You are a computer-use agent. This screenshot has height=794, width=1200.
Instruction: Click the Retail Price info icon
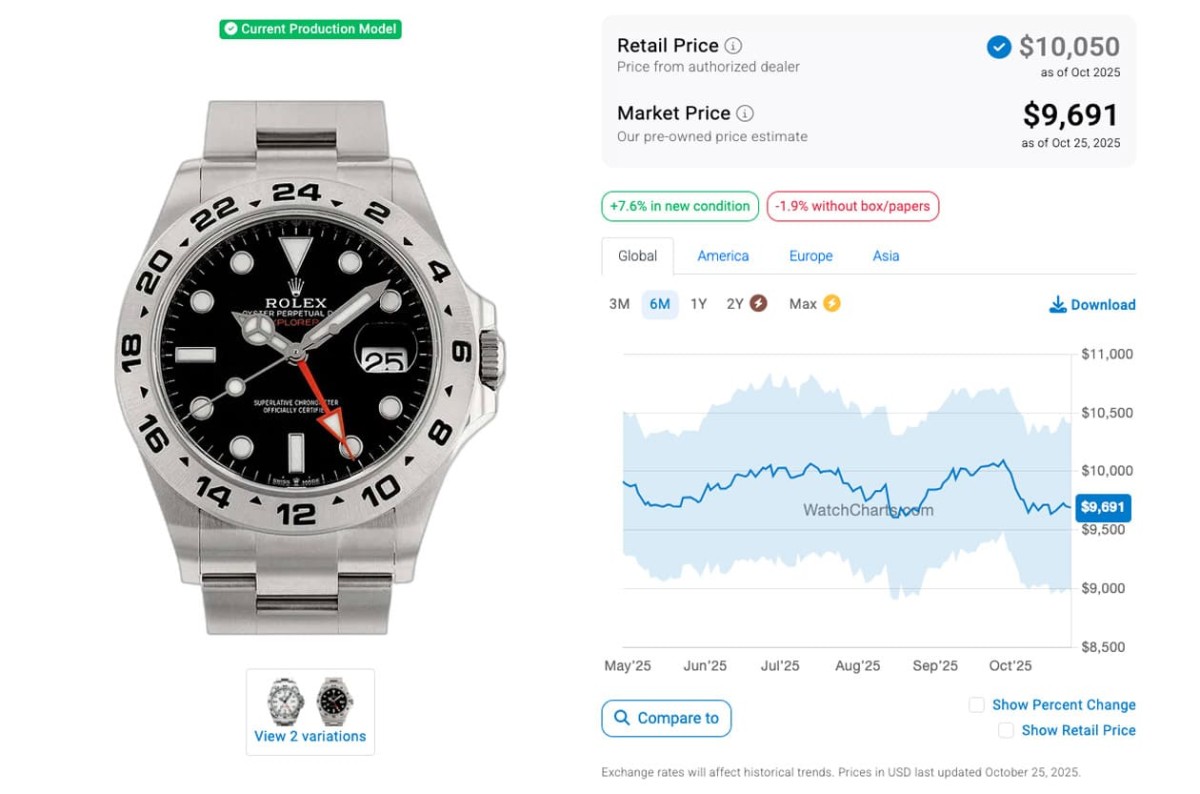point(733,46)
